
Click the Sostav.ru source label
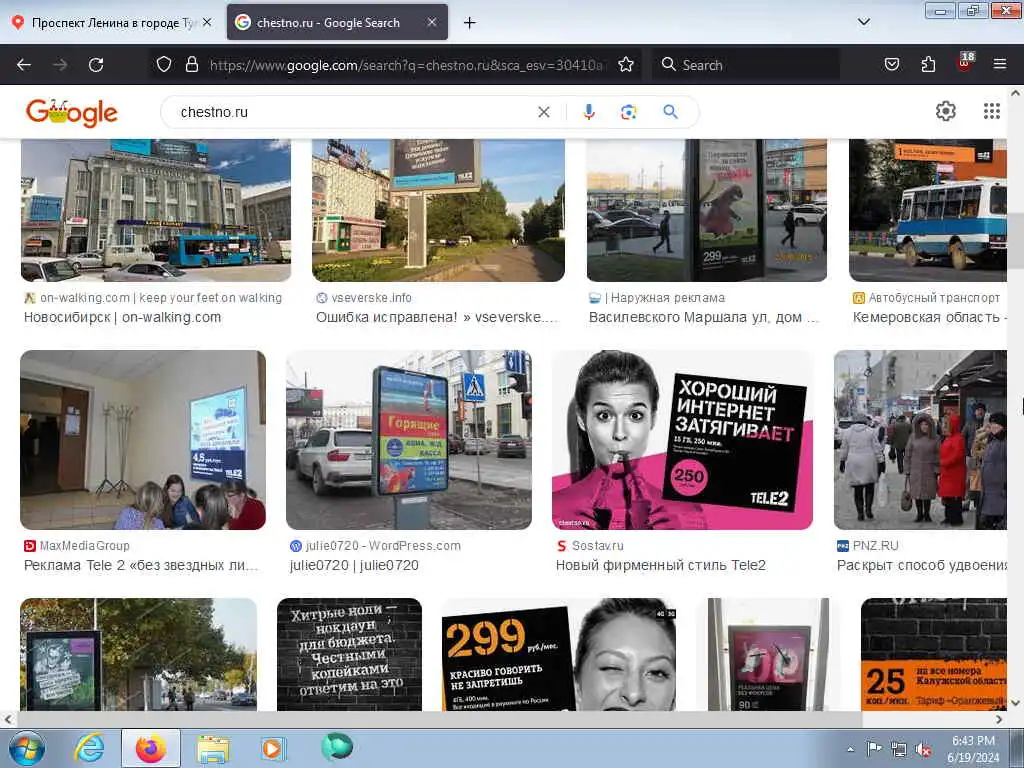[x=598, y=546]
